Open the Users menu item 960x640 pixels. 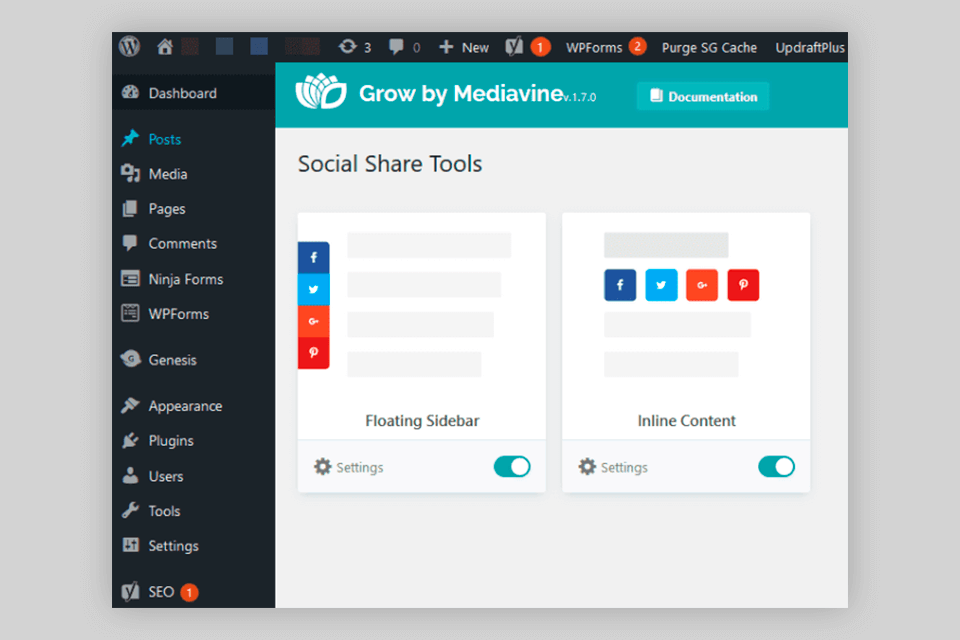193,476
